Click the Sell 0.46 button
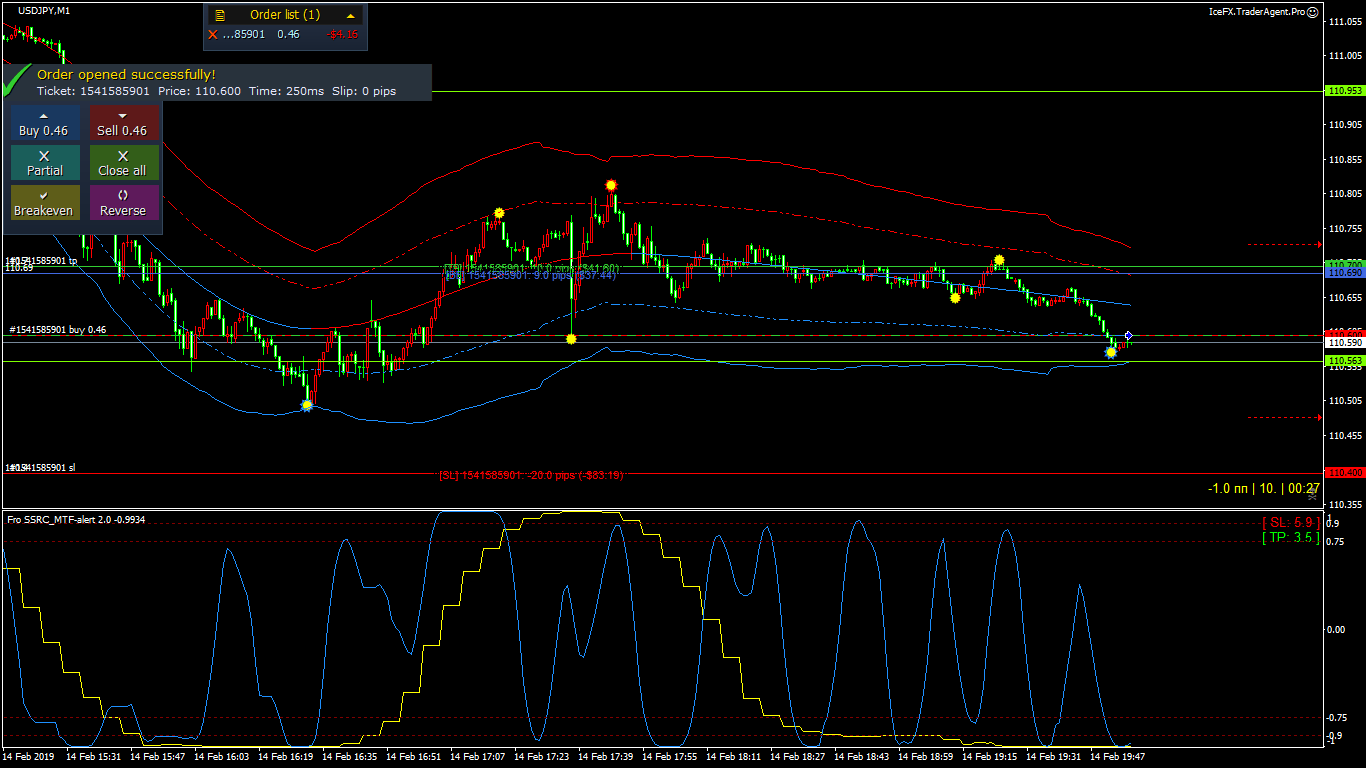Image resolution: width=1366 pixels, height=768 pixels. [x=123, y=123]
